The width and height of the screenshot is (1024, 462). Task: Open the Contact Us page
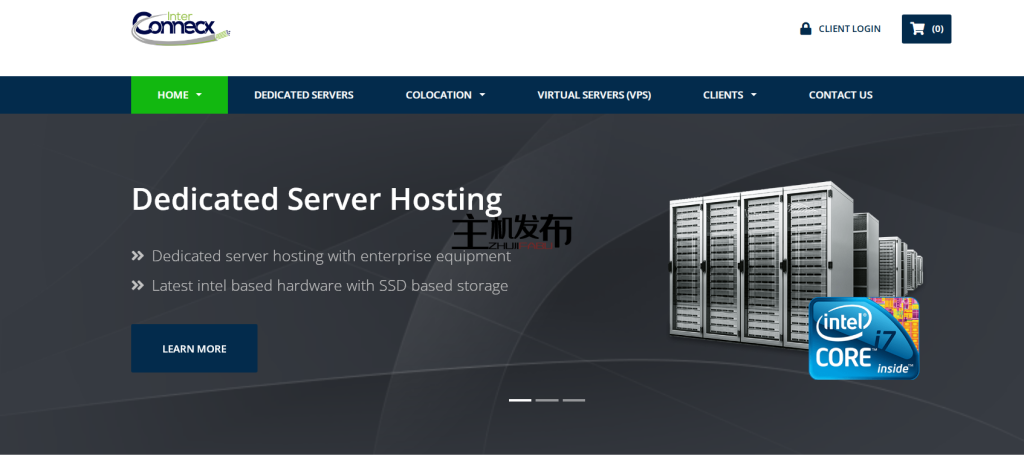840,95
